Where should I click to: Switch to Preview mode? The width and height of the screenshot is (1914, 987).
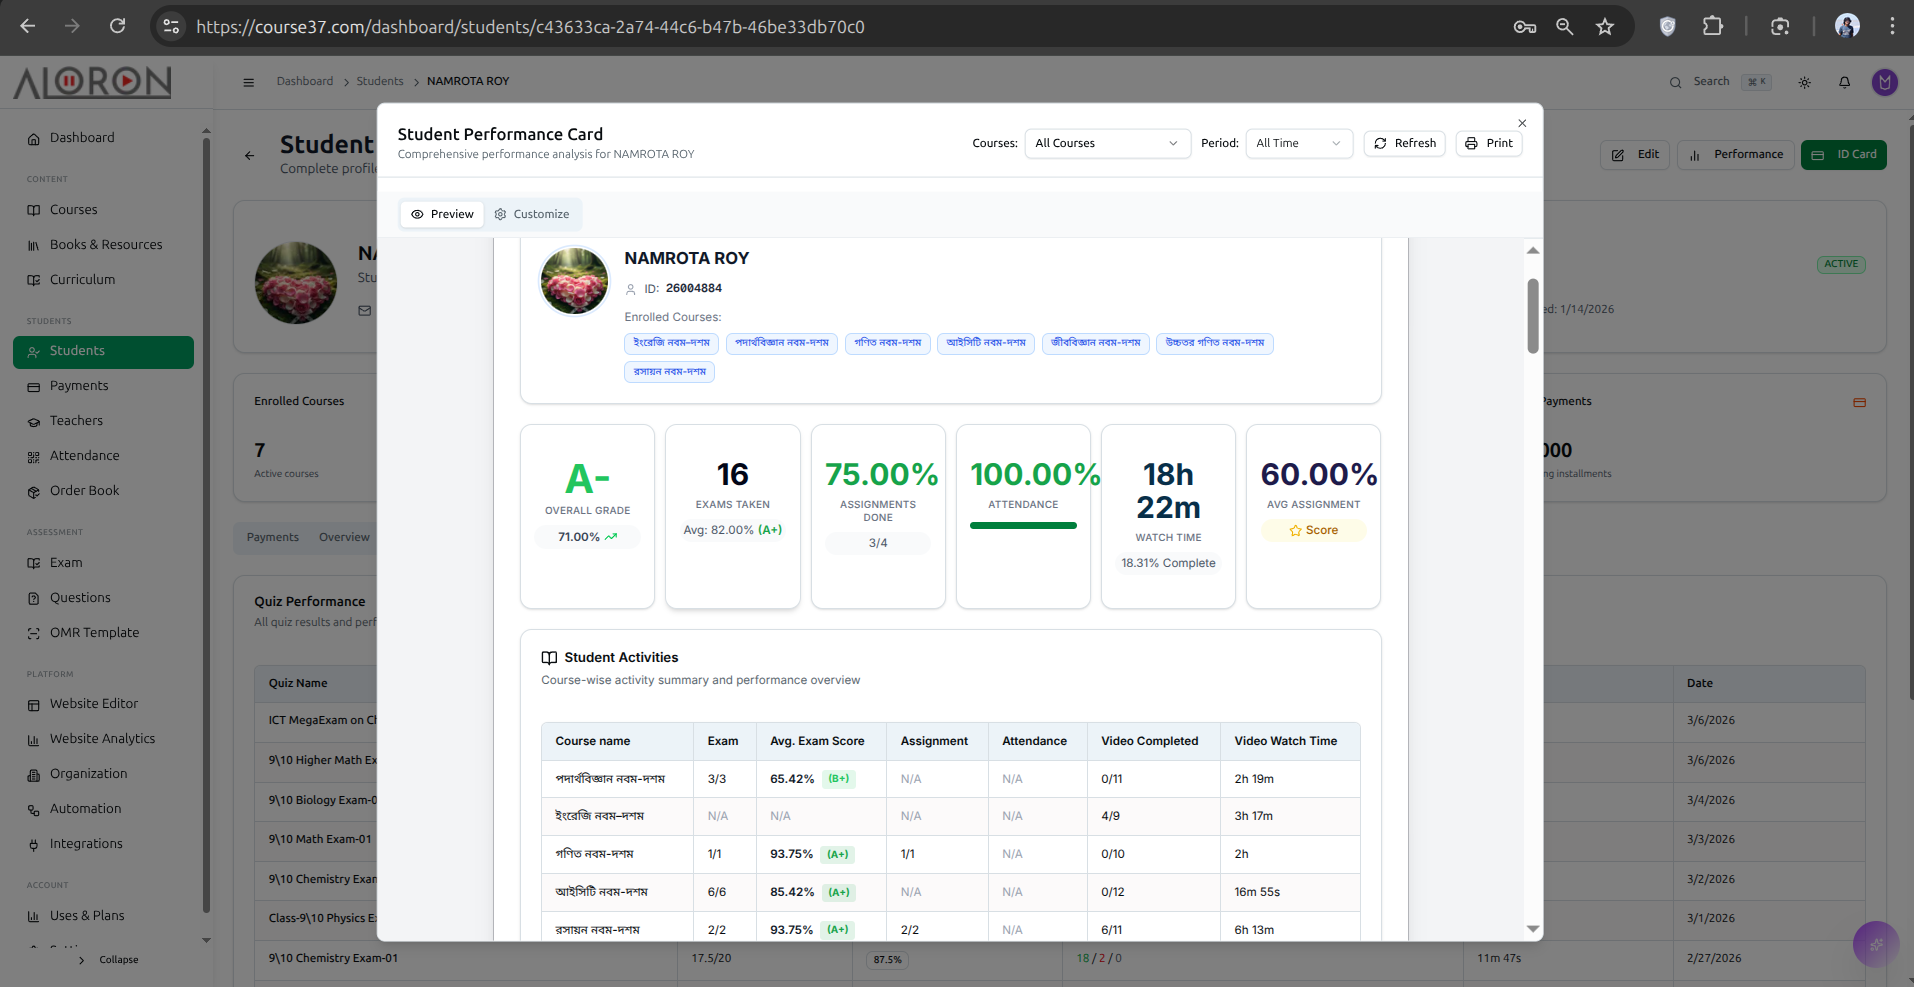click(x=442, y=214)
